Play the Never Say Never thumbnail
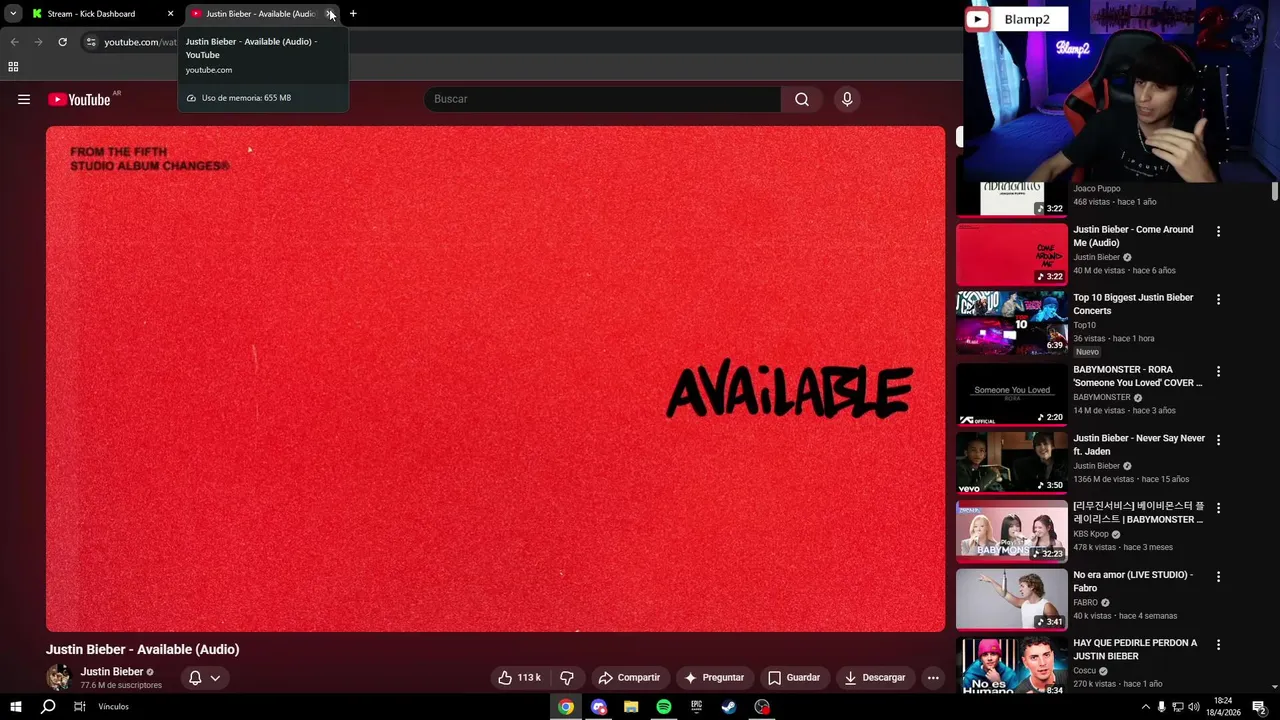Screen dimensions: 1280x720 pos(1012,463)
